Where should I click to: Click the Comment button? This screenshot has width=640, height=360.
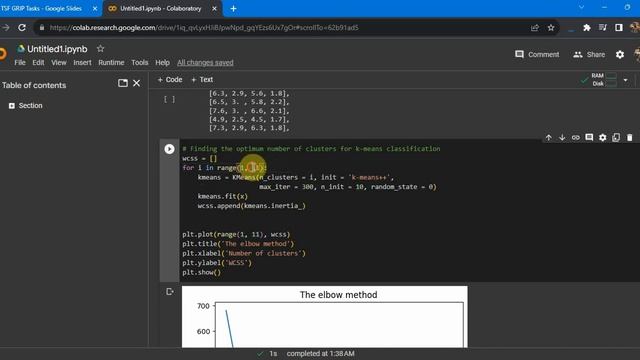[537, 54]
